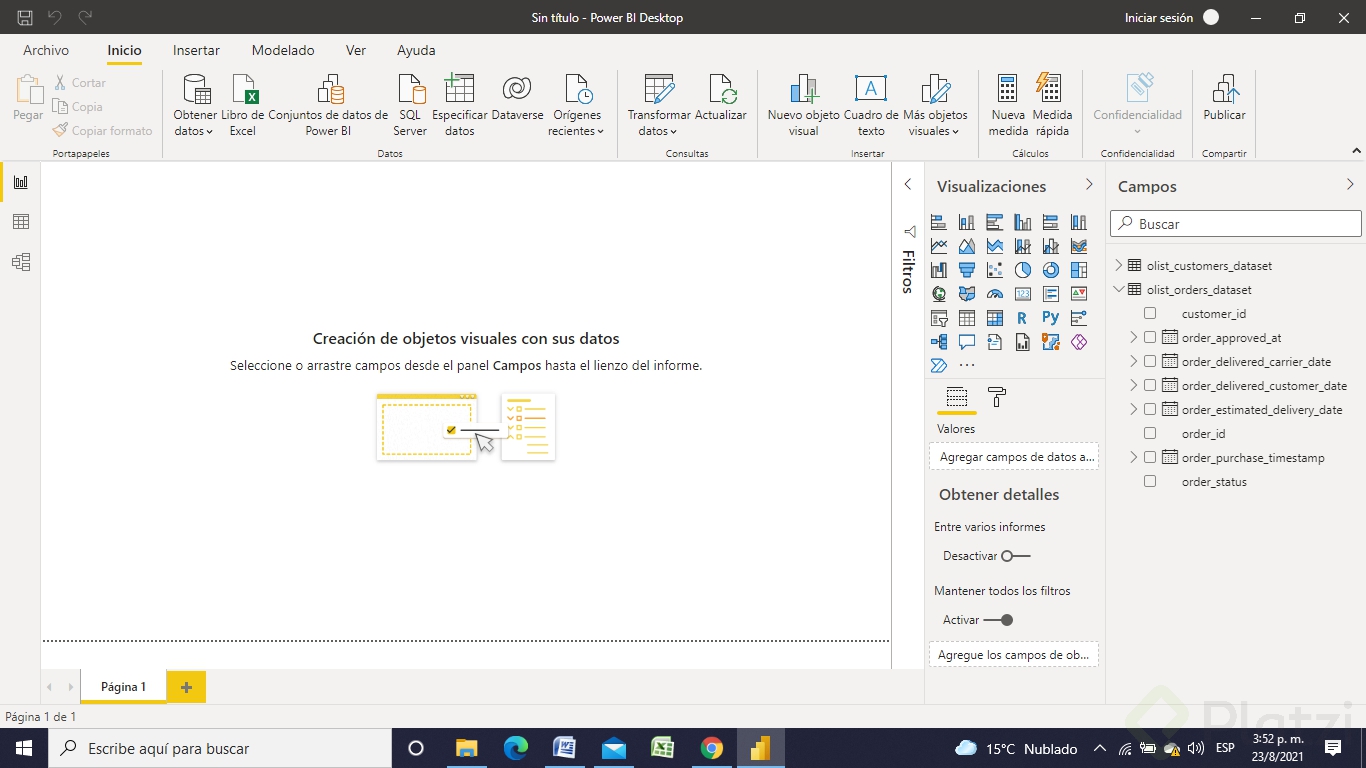1366x768 pixels.
Task: Open Model view in left sidebar
Action: click(x=21, y=262)
